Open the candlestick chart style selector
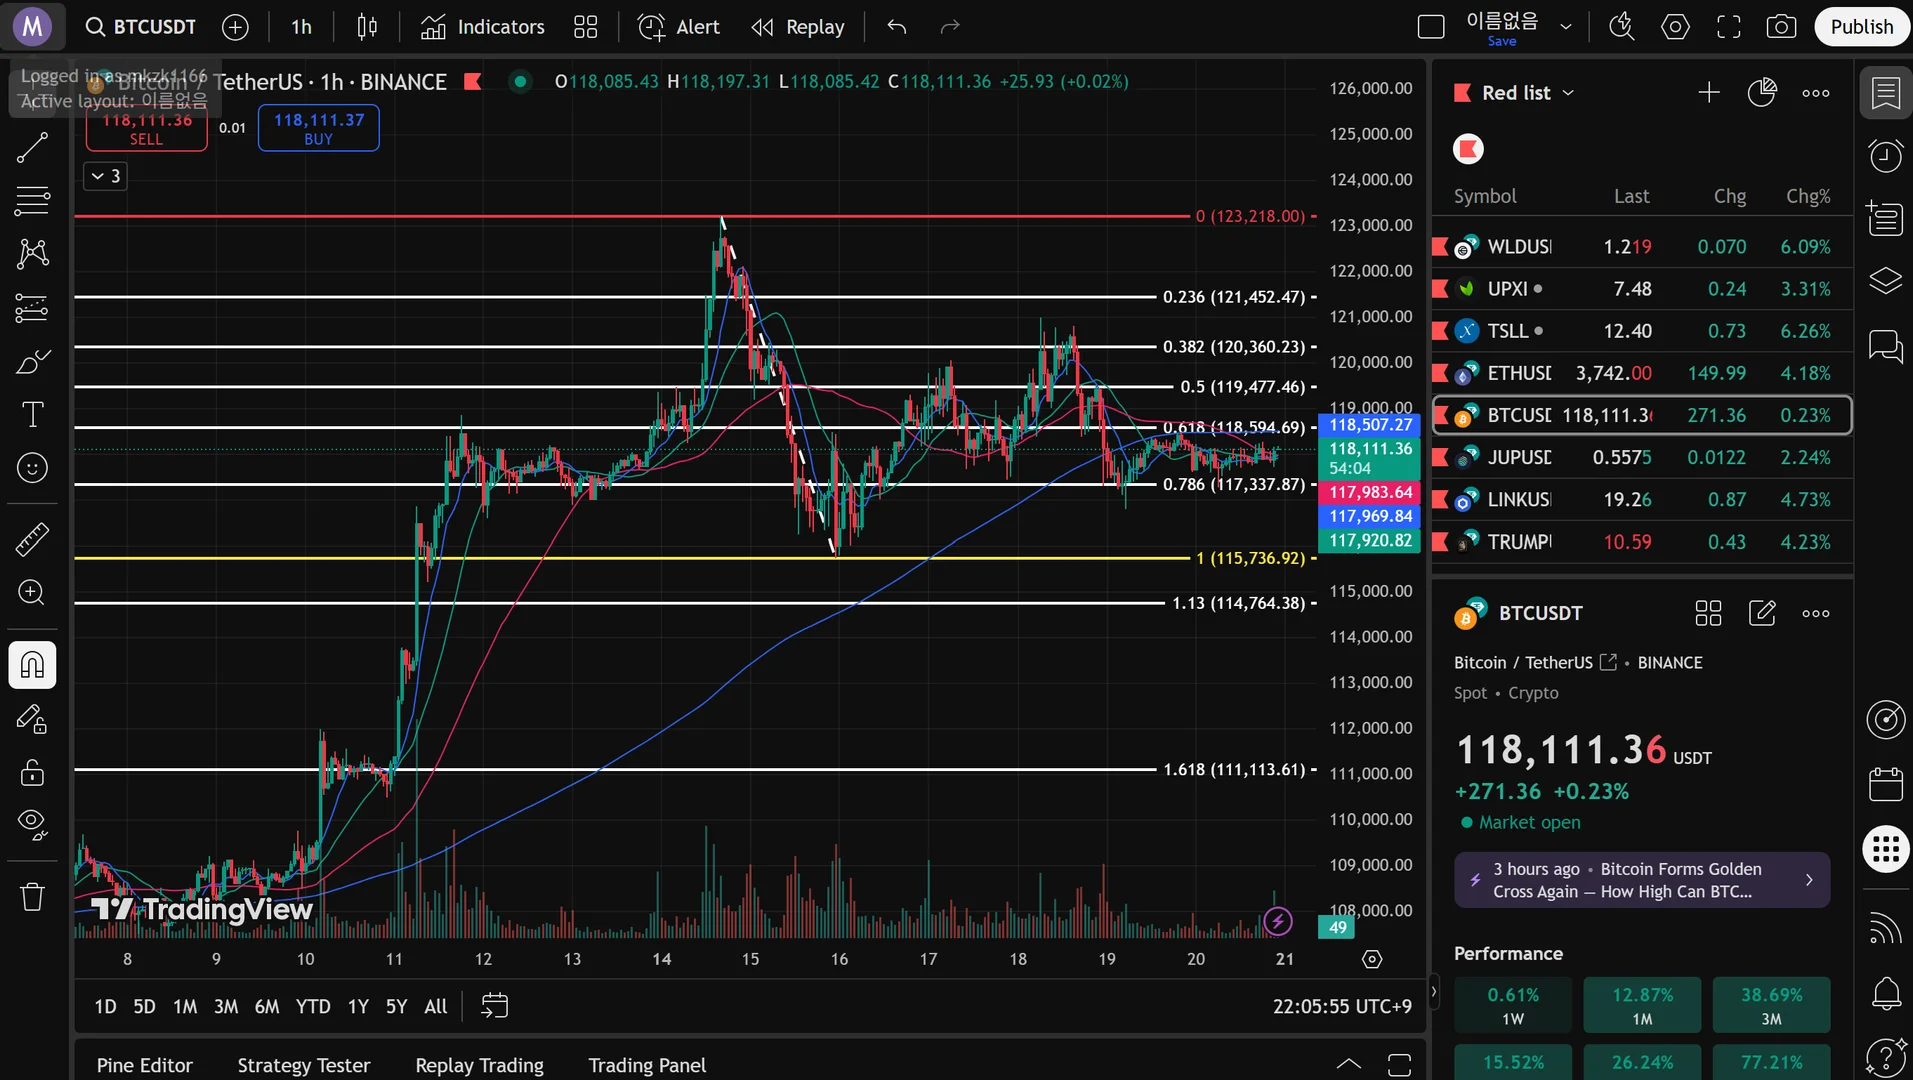Image resolution: width=1913 pixels, height=1080 pixels. [367, 27]
